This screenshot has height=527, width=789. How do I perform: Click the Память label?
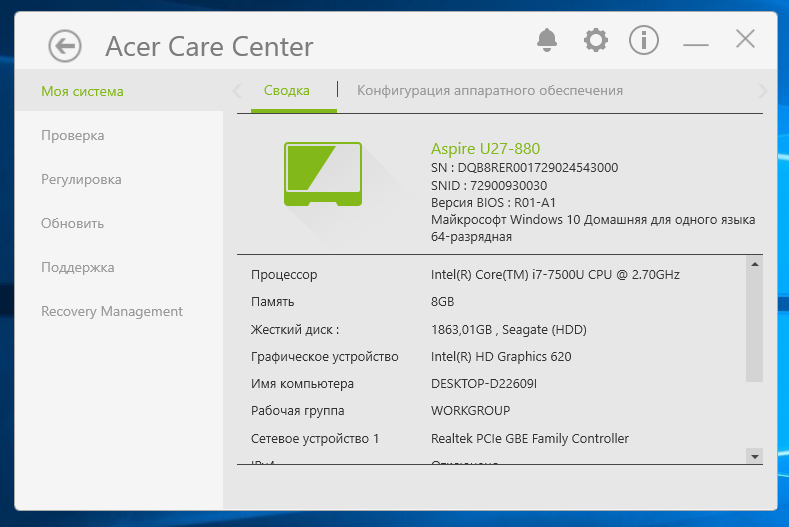pyautogui.click(x=273, y=302)
